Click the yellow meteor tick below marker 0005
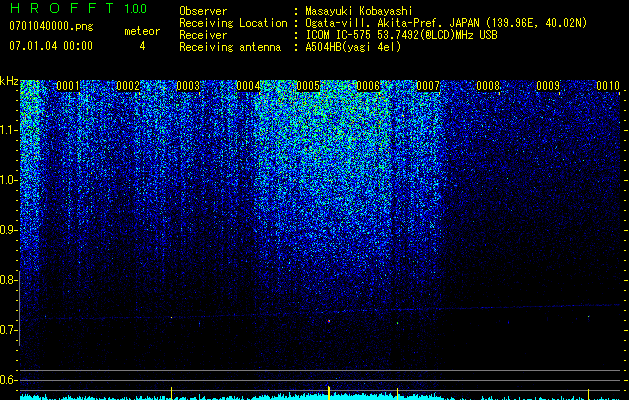This screenshot has height=400, width=629. [x=329, y=392]
